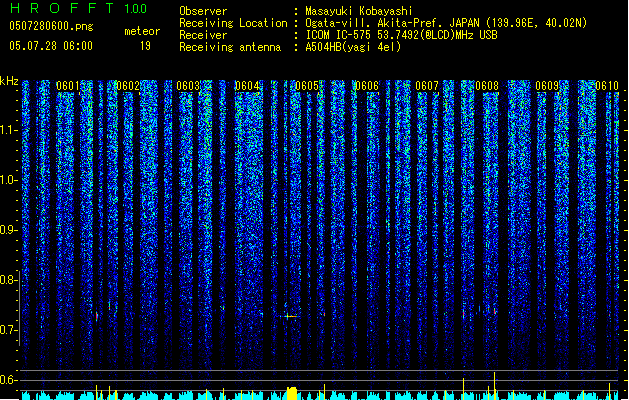Click date stamp 05.07.28 06:00

click(51, 46)
